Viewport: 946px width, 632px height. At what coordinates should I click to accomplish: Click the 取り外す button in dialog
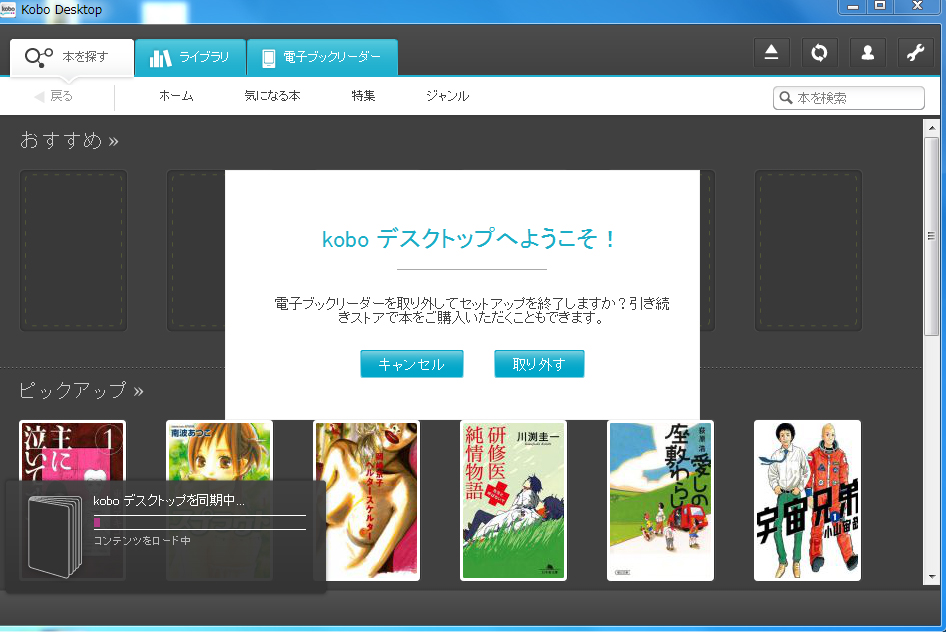pos(539,364)
